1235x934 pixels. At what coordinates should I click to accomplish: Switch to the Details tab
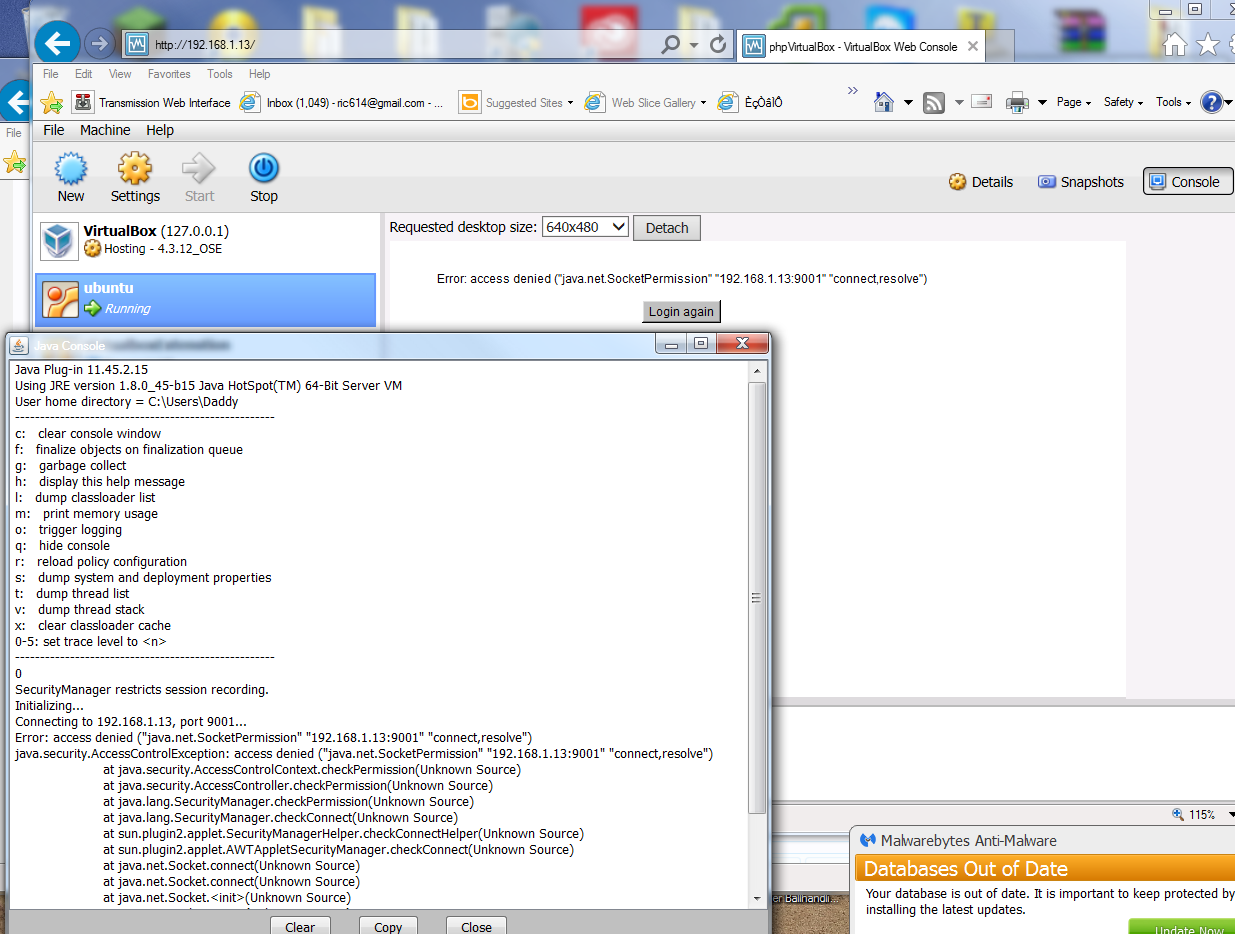coord(981,182)
